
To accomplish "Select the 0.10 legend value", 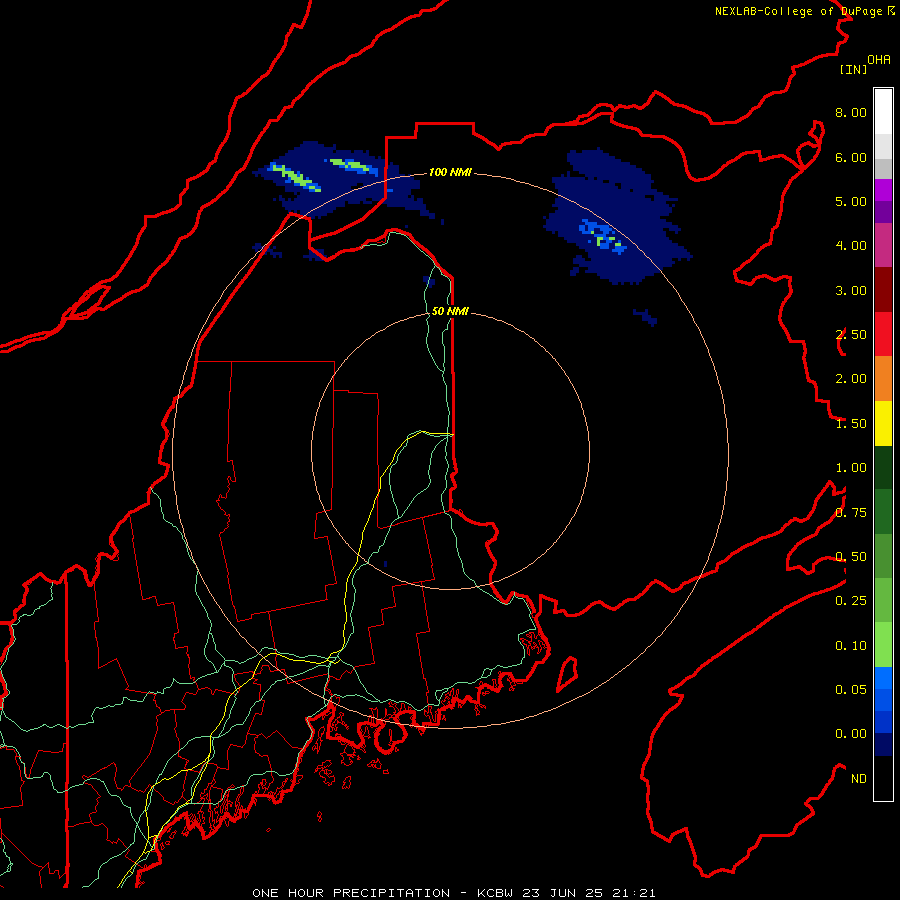I will [x=851, y=646].
